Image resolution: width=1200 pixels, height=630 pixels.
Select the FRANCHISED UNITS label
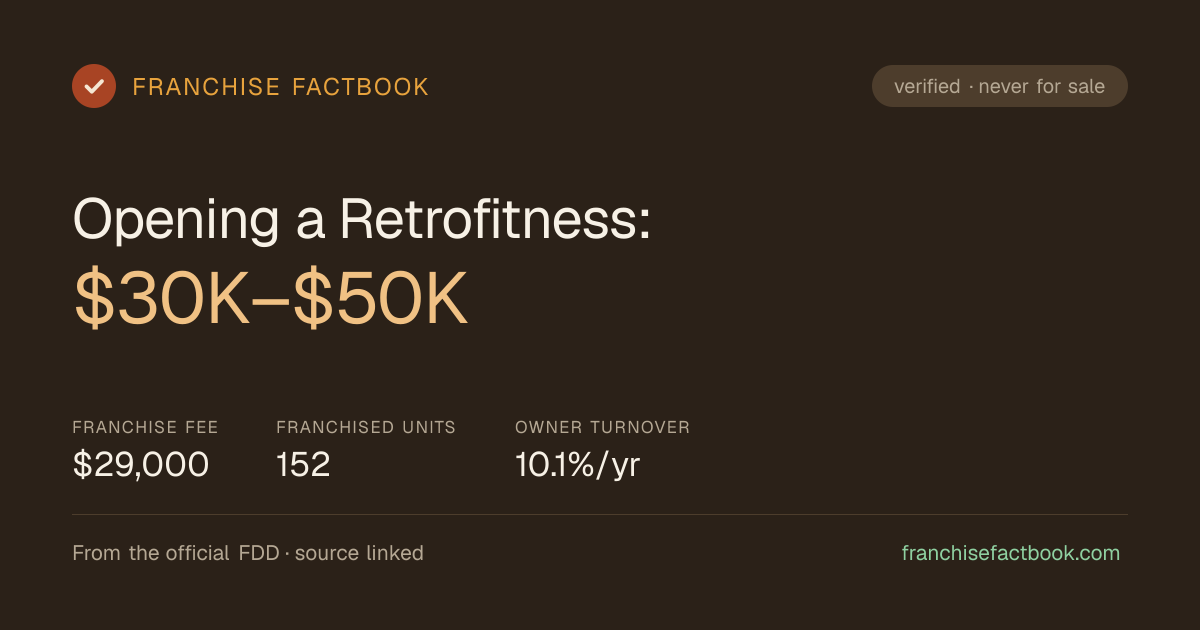click(x=366, y=427)
